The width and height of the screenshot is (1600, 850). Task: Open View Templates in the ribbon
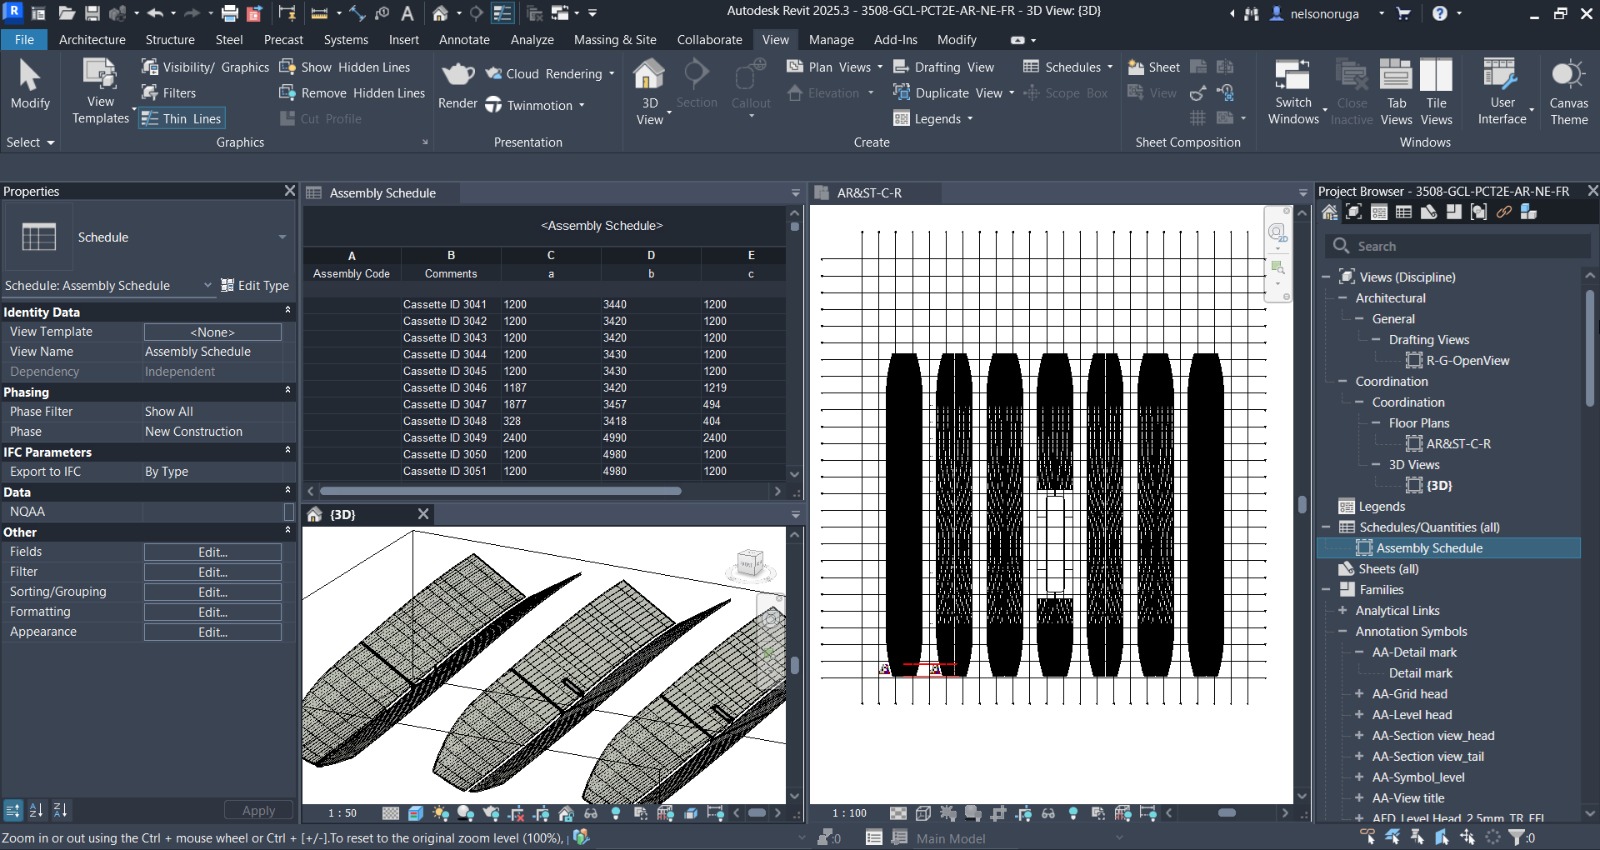coord(100,92)
